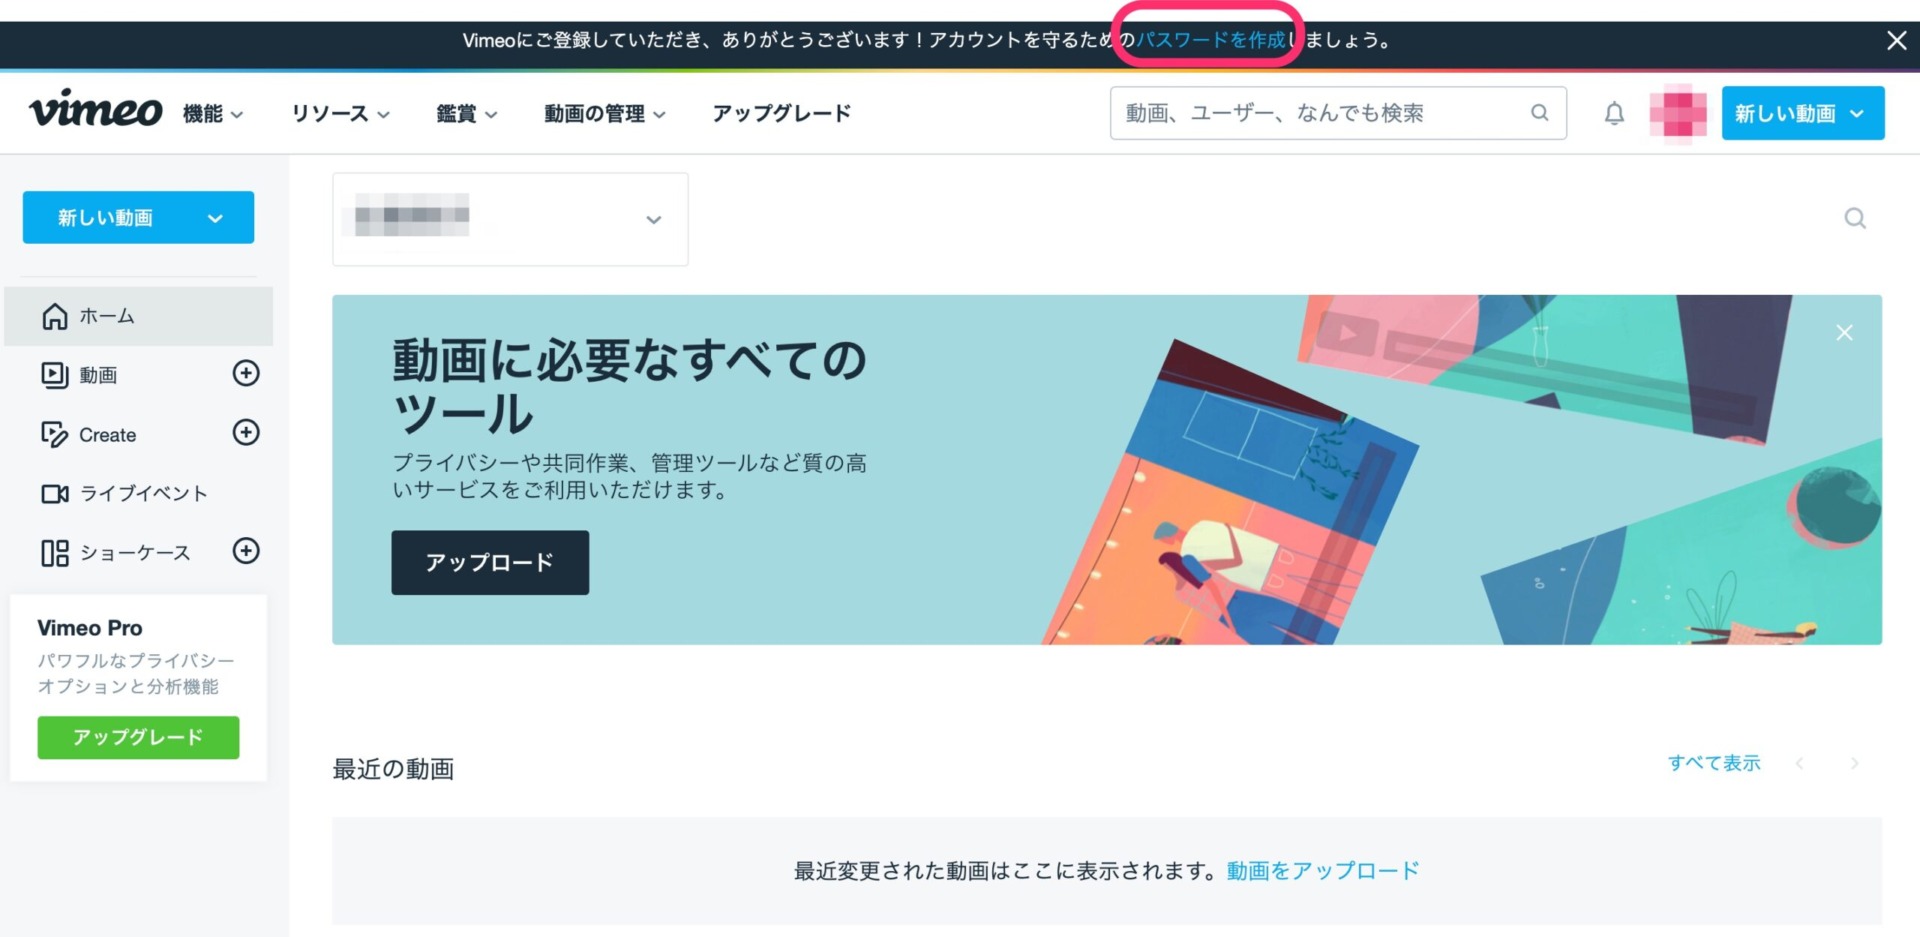1920x937 pixels.
Task: Click the plus icon beside Create
Action: [246, 432]
